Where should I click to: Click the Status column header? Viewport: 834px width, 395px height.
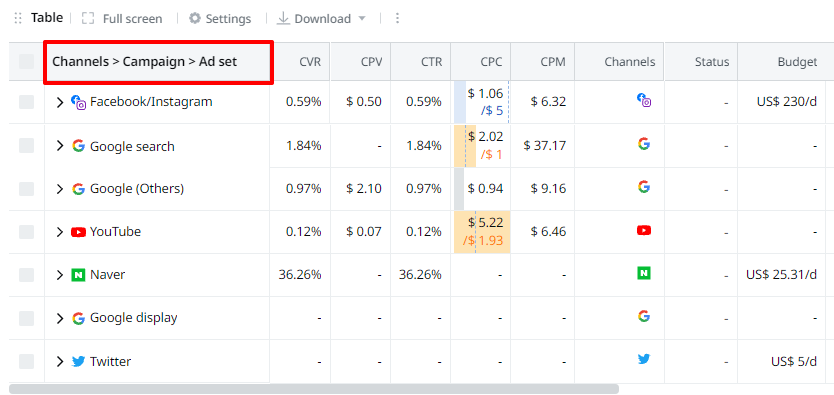701,62
